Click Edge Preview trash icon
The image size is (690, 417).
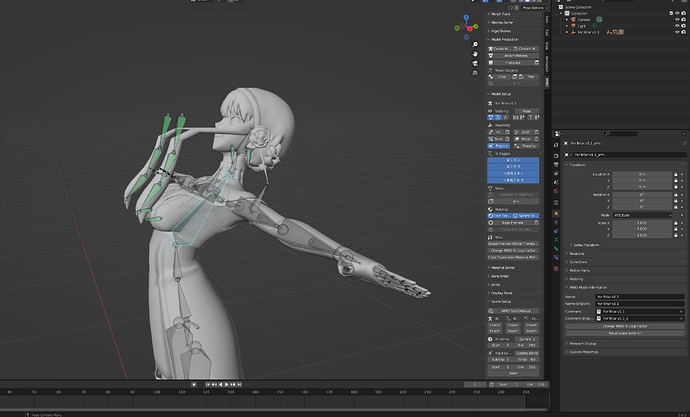point(536,223)
